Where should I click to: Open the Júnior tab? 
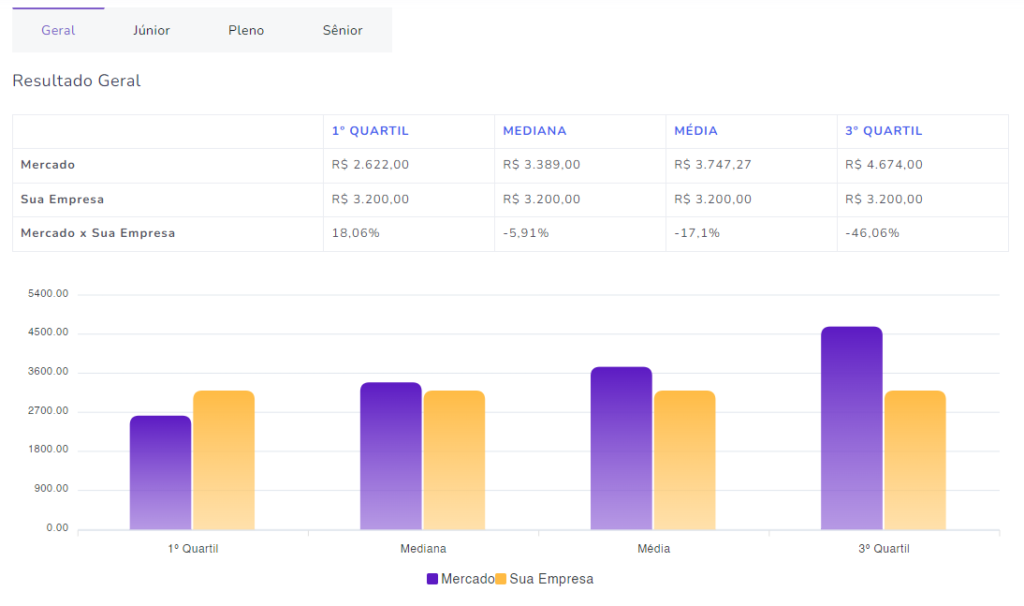151,30
